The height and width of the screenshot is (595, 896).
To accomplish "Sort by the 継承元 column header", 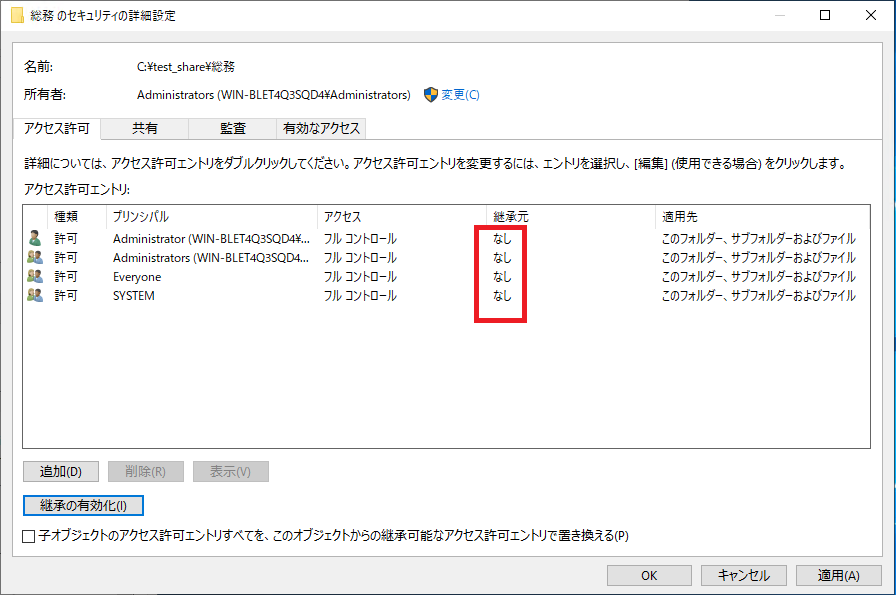I will point(570,217).
